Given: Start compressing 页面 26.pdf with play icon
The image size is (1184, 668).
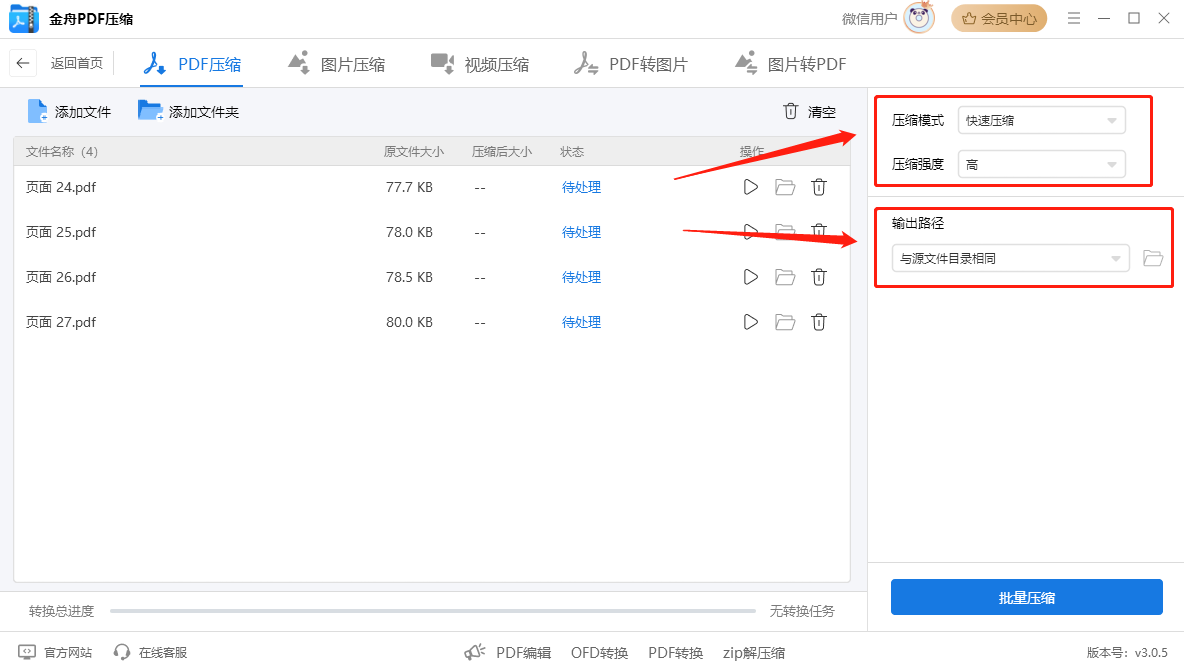Looking at the screenshot, I should (751, 277).
